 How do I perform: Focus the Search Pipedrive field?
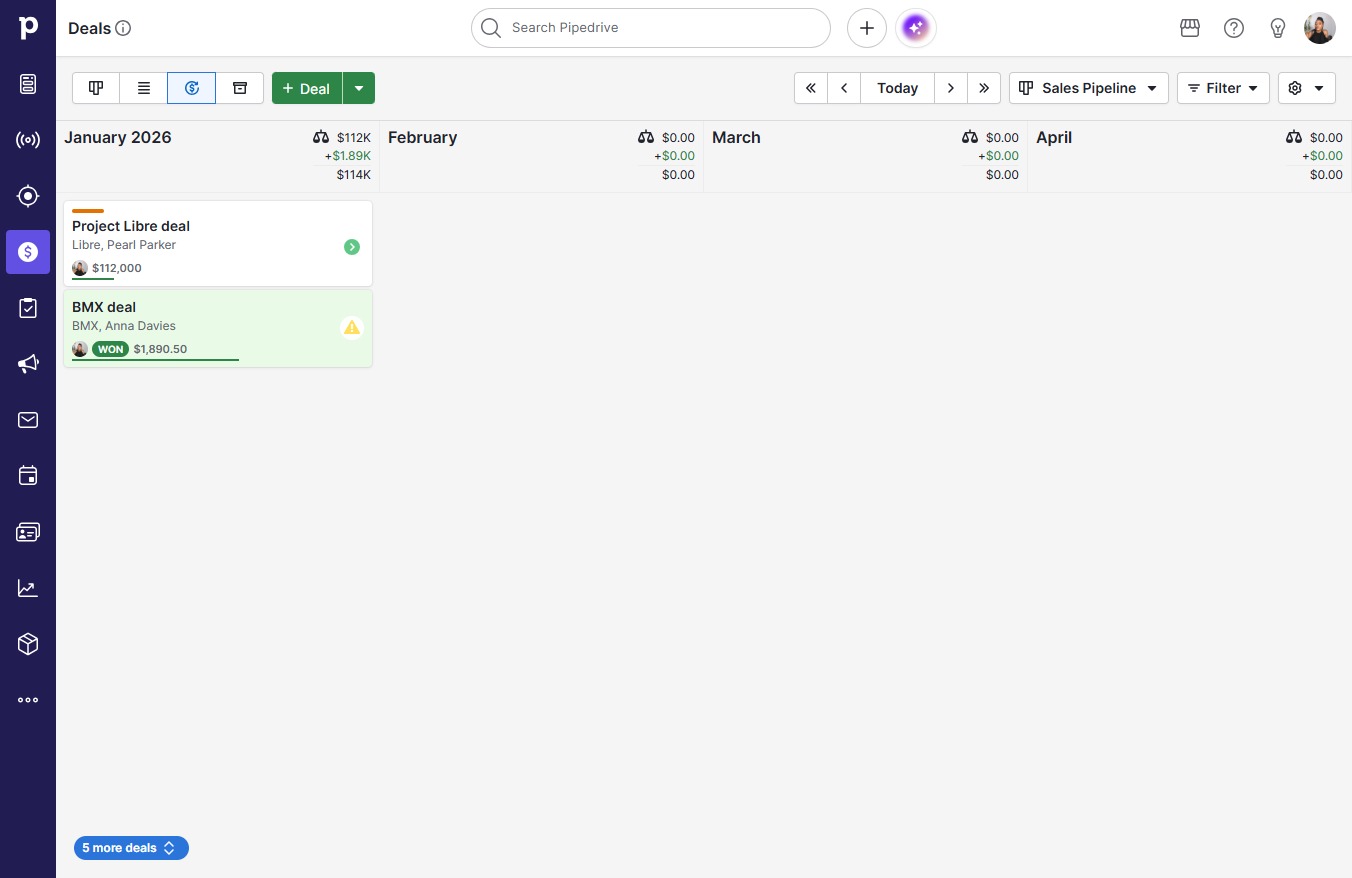(x=651, y=28)
